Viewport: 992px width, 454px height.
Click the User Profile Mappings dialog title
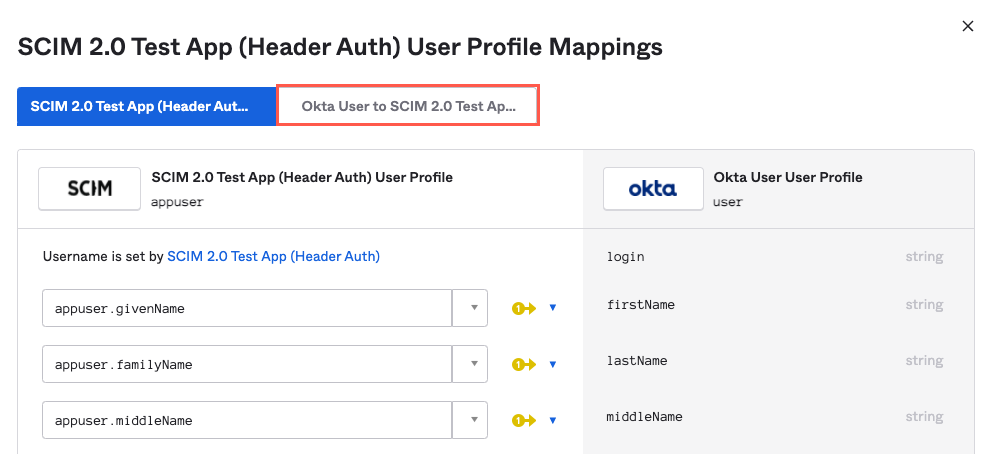pos(340,47)
